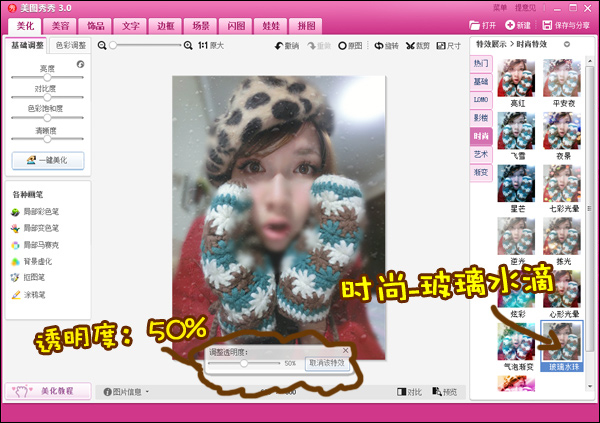
Task: Click the 亮度 slider handle
Action: pos(47,77)
